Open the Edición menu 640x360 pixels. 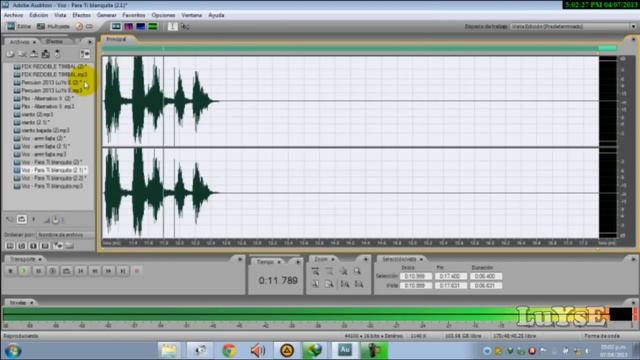point(38,15)
